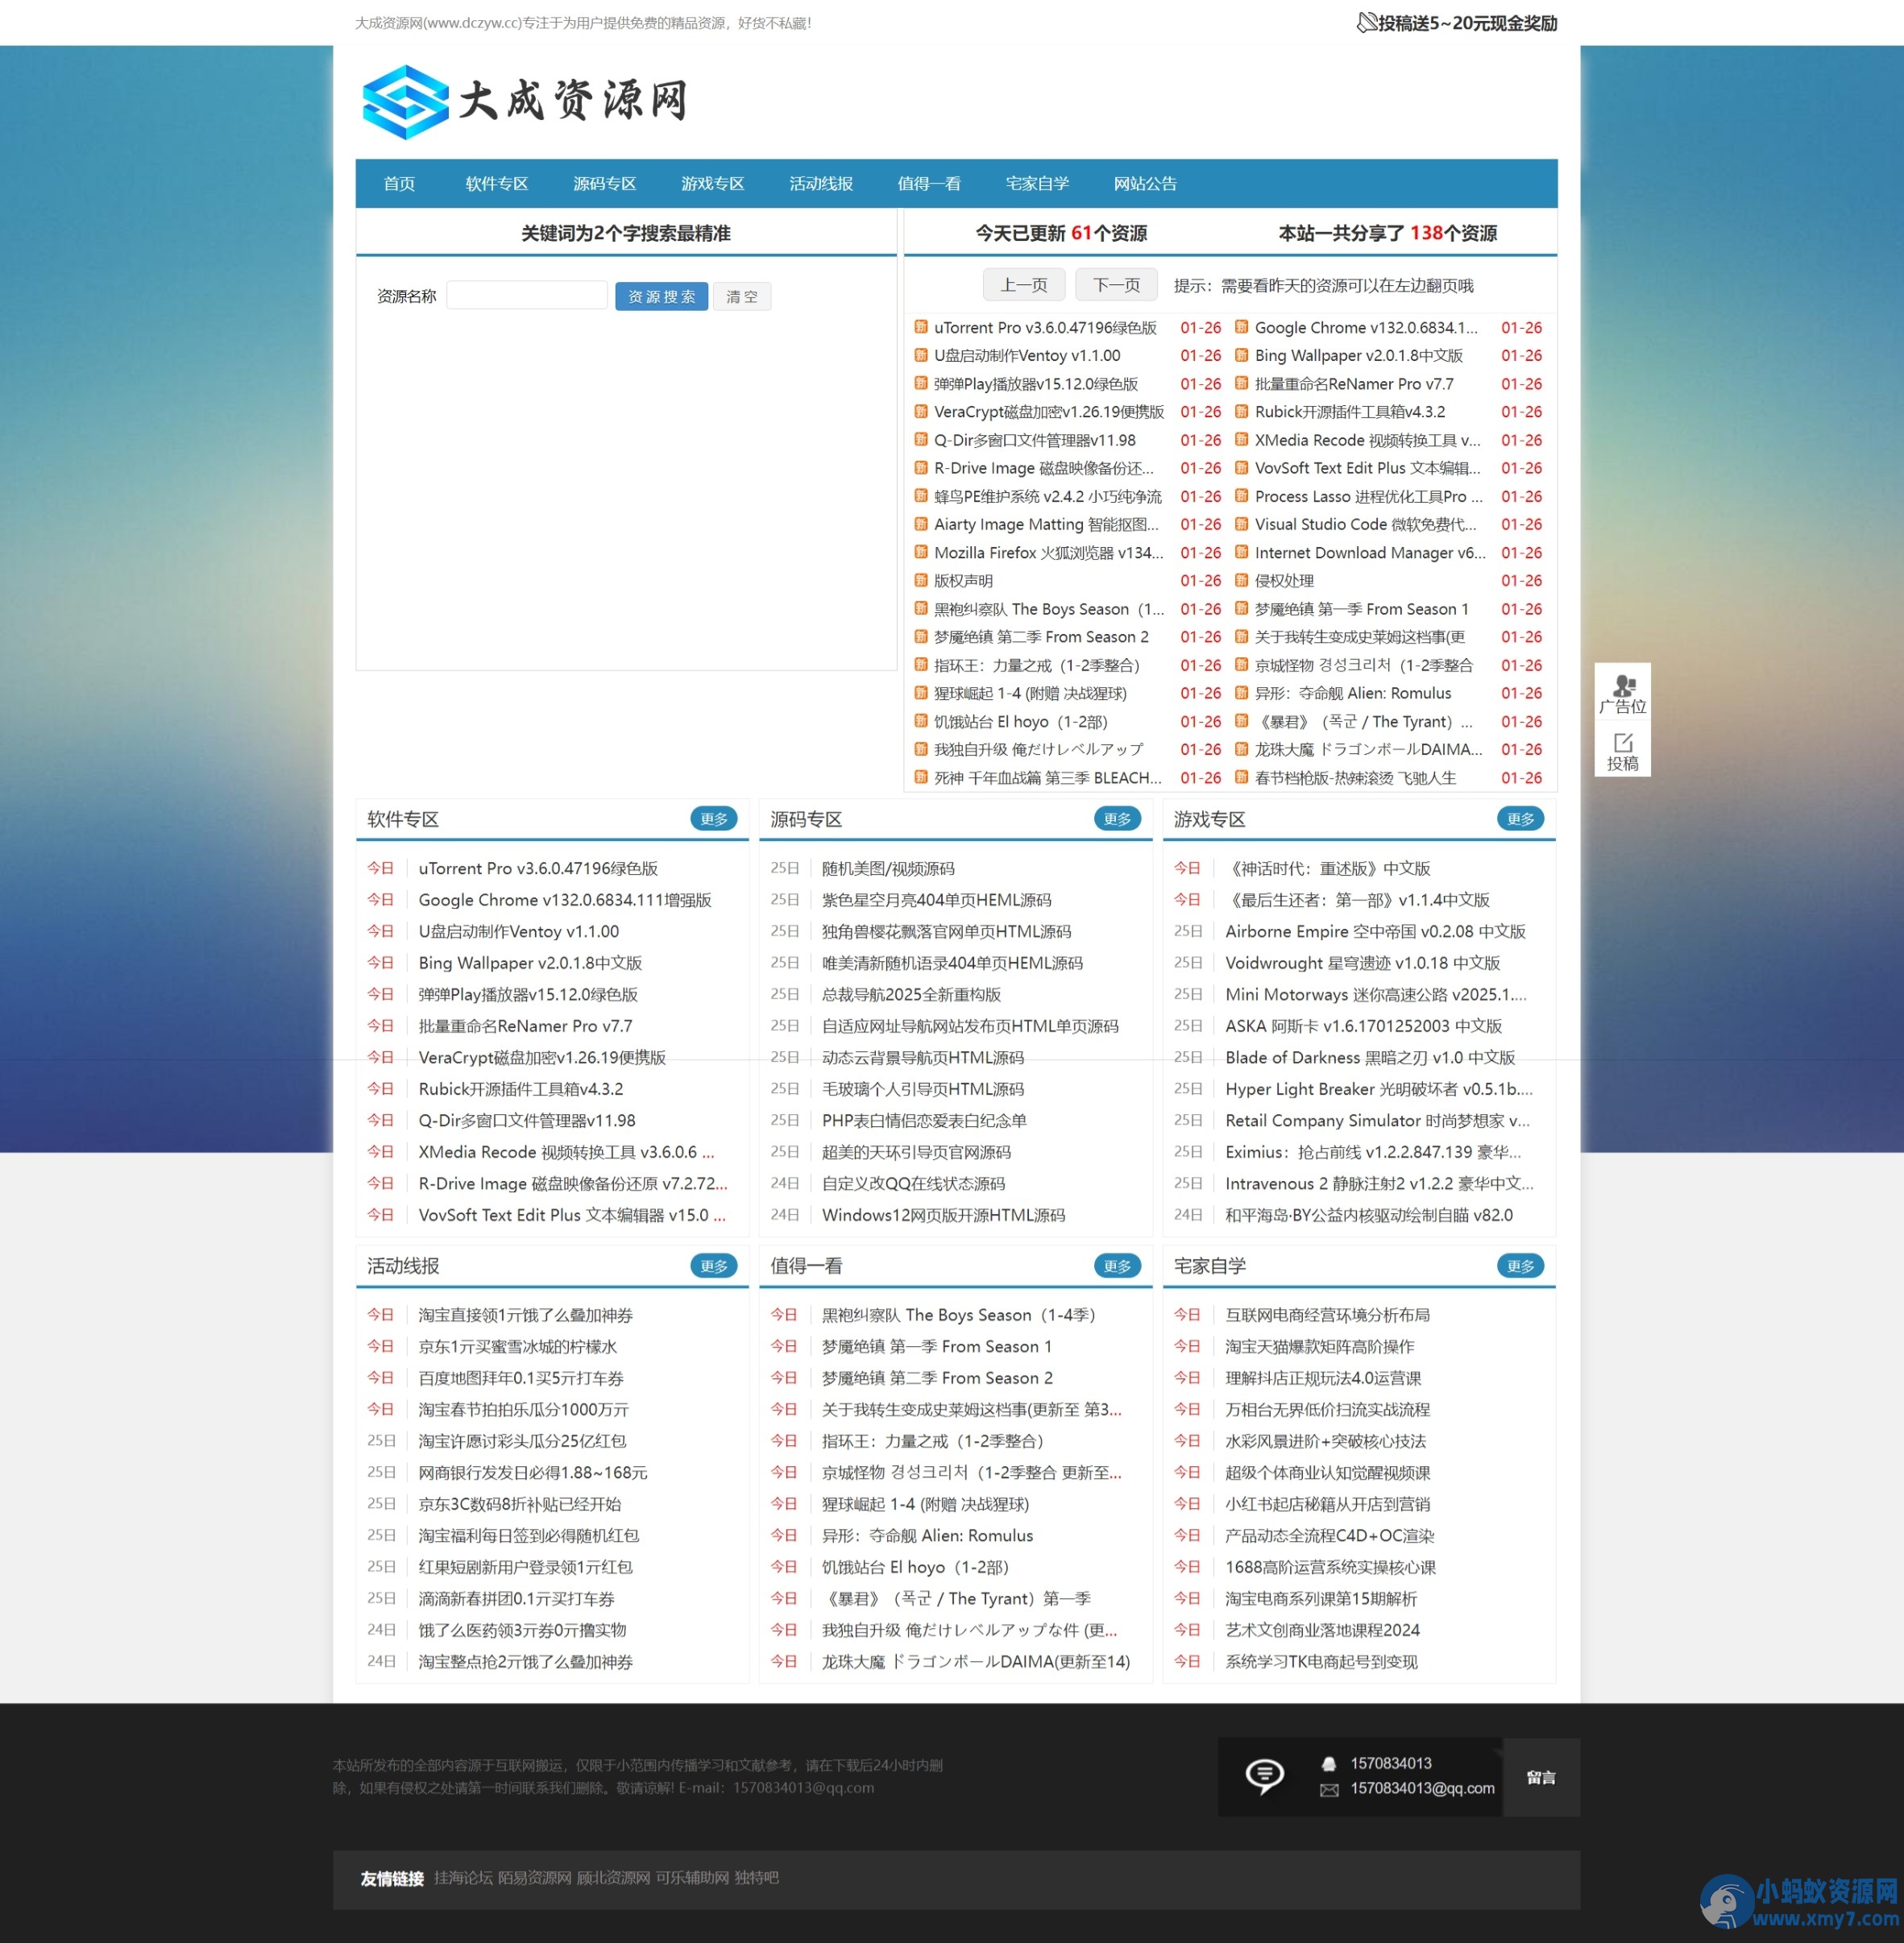Click the QQ bell icon beside 1570834013

(1328, 1763)
